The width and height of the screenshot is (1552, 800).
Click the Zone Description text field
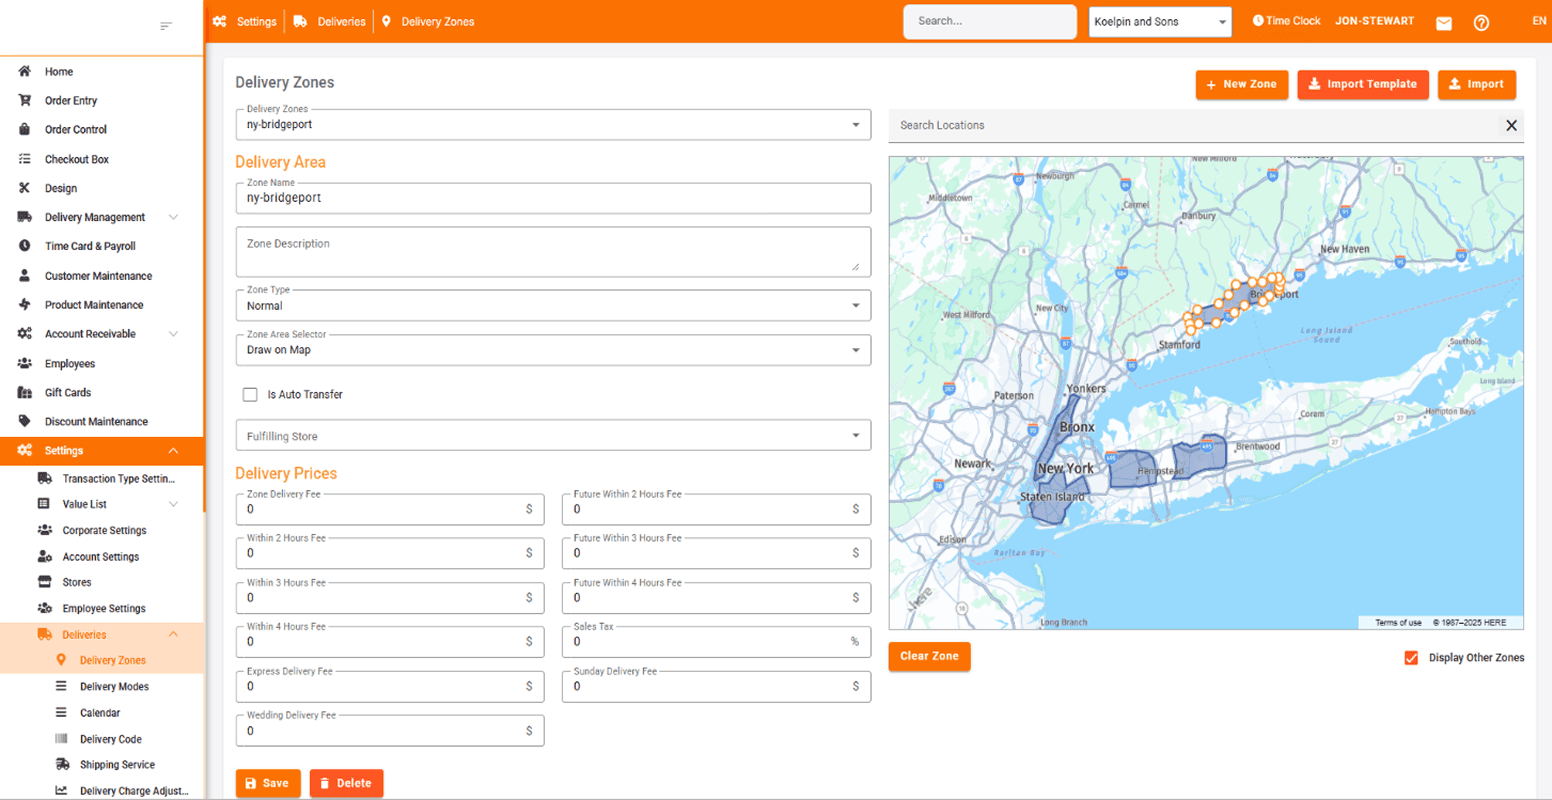(x=553, y=253)
